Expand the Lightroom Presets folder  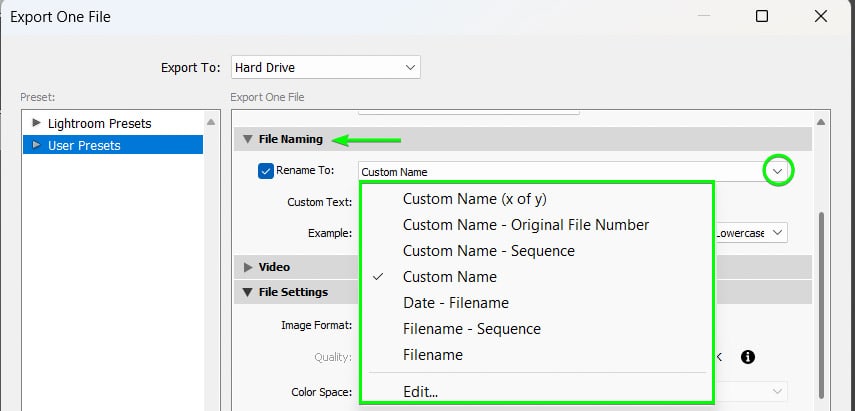point(37,123)
